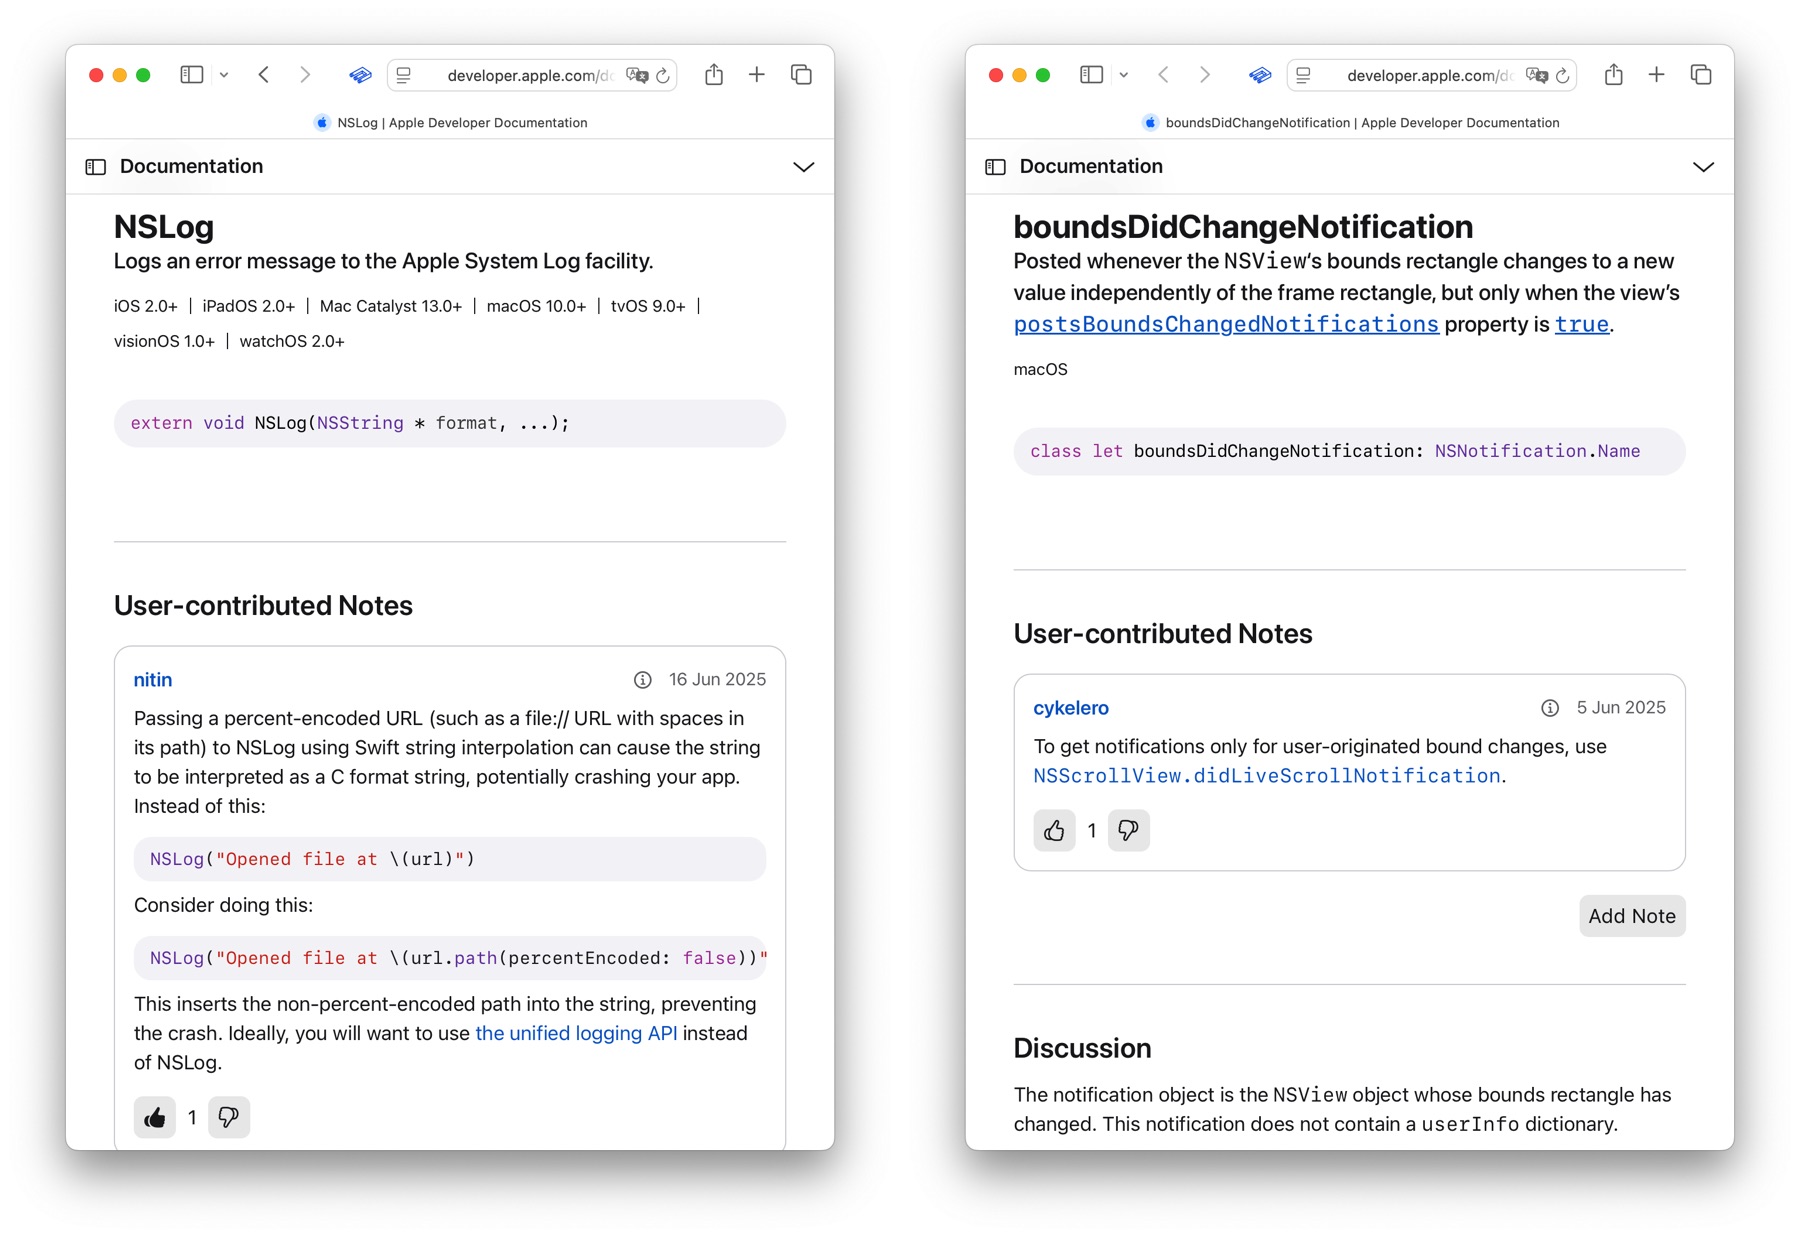Select NSLog Apple Developer Documentation tab
Screen dimensions: 1800x1237
coord(450,122)
